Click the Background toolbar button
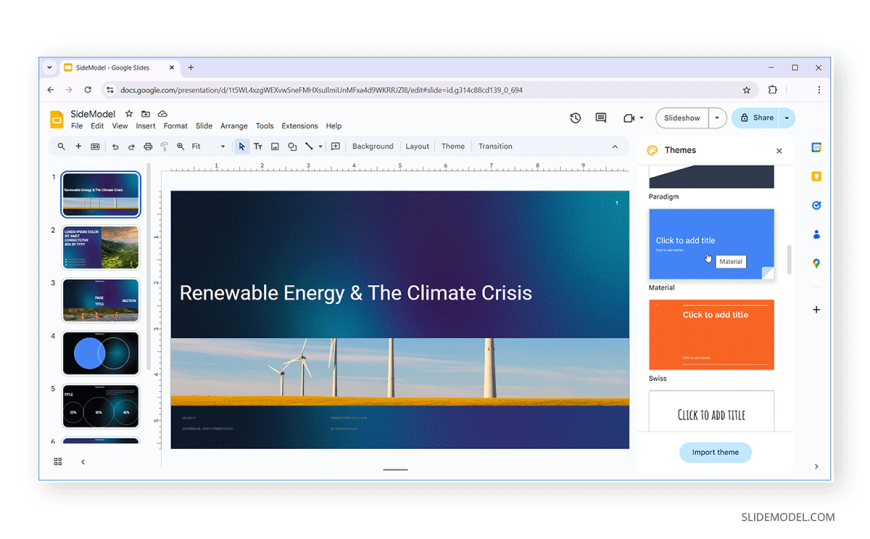The height and width of the screenshot is (539, 870). 372,147
